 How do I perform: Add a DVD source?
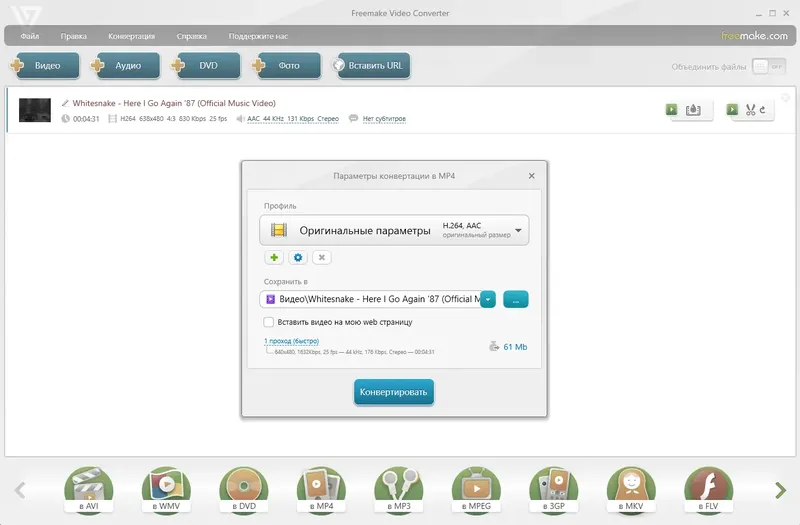tap(206, 65)
